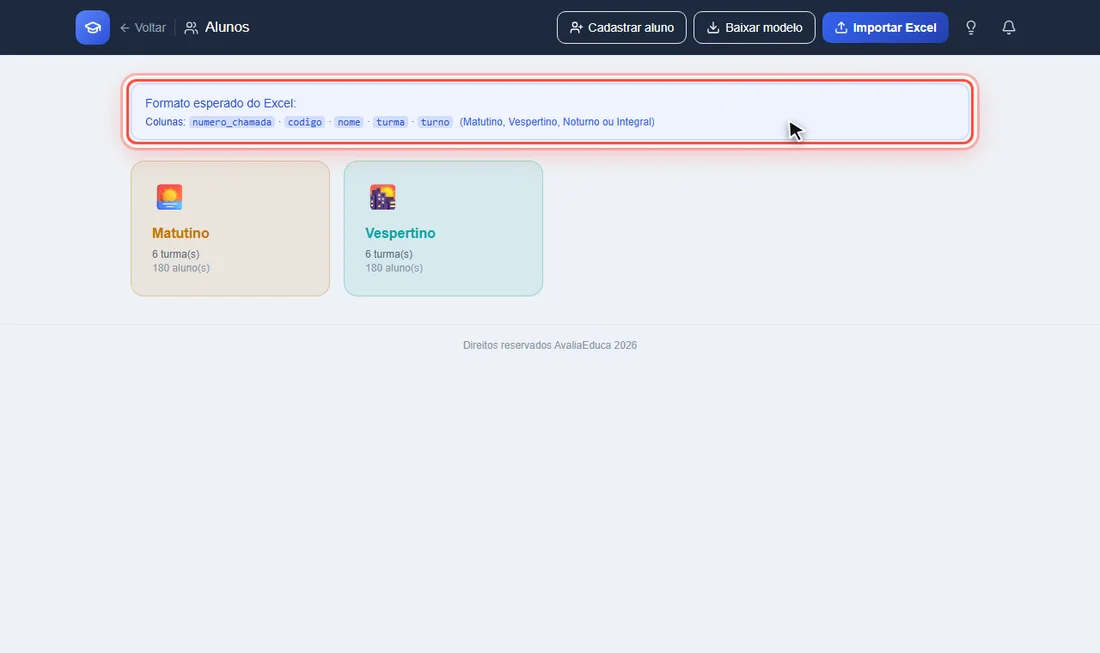Click the codigo column tag
1100x653 pixels.
(304, 122)
